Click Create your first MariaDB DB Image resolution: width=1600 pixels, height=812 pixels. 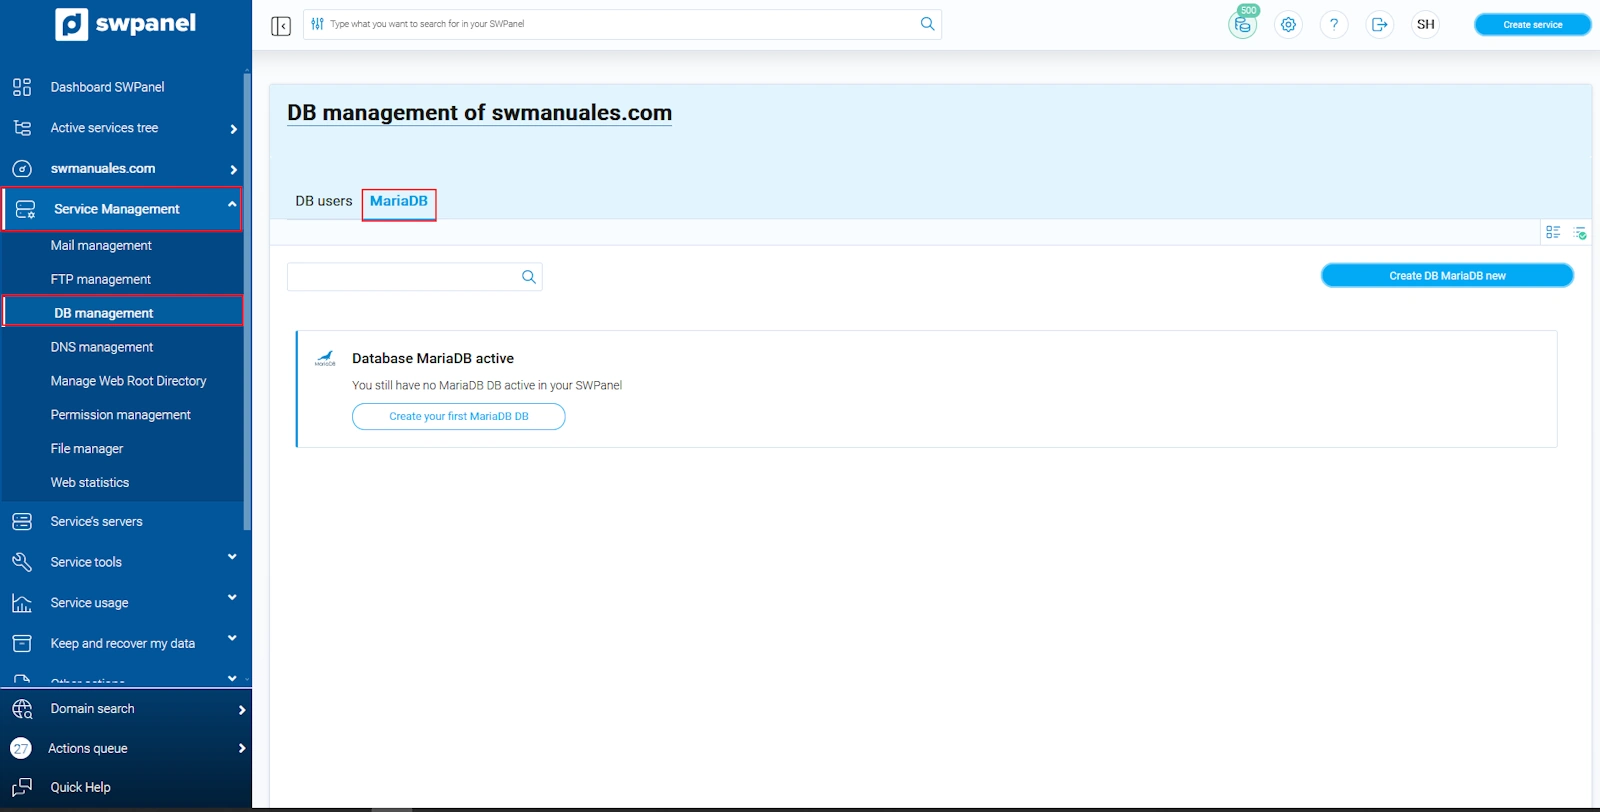[458, 416]
